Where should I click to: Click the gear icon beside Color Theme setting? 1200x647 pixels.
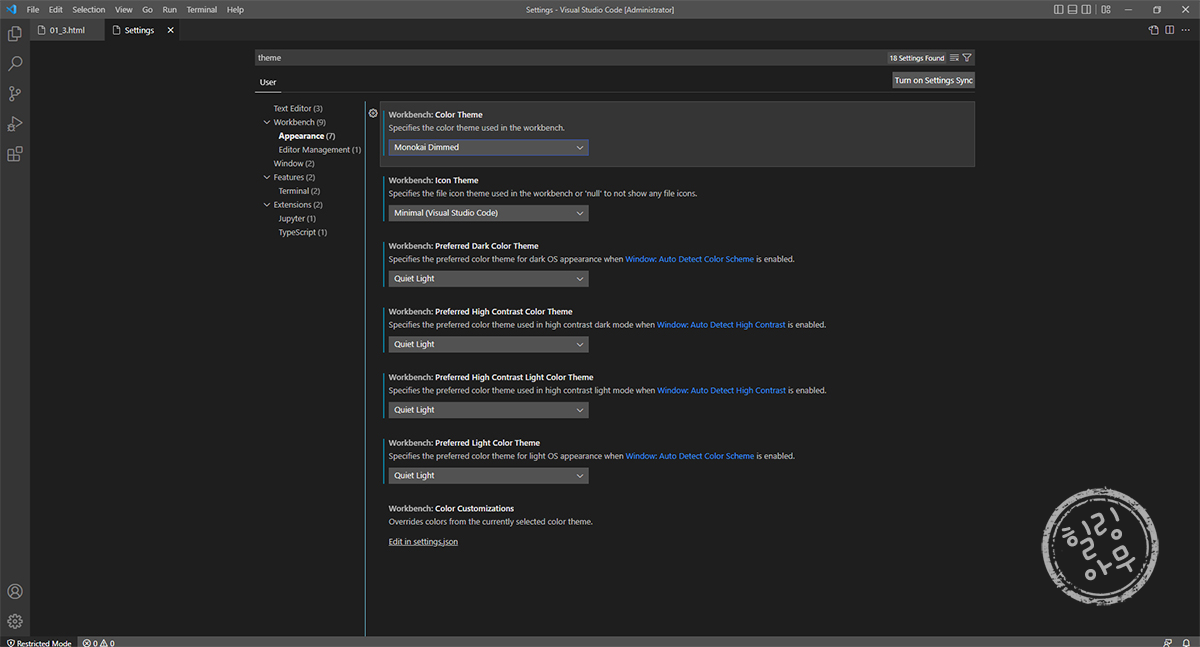pyautogui.click(x=373, y=113)
